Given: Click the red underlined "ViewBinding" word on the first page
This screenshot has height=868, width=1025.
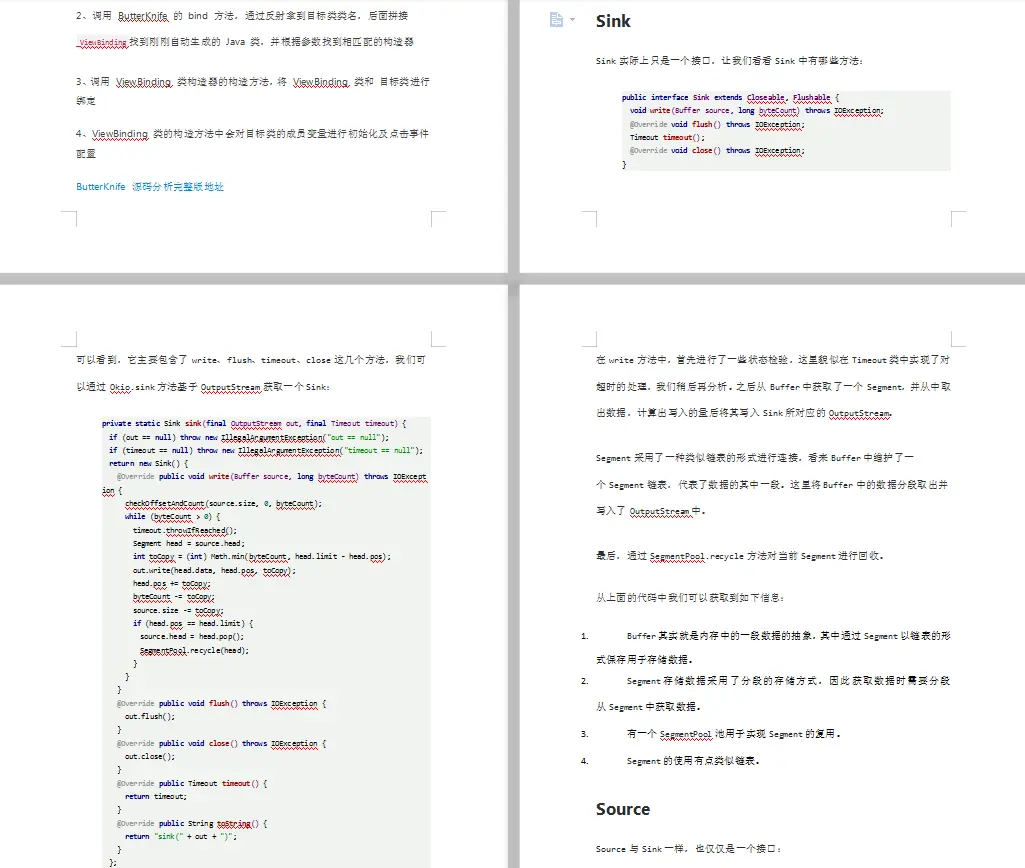Looking at the screenshot, I should point(103,42).
